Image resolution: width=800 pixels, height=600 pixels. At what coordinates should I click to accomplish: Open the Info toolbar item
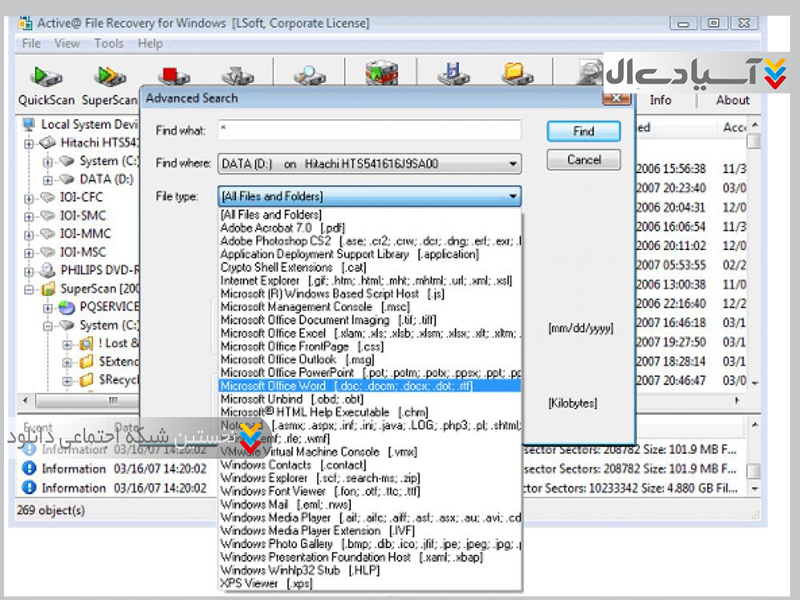click(x=660, y=99)
